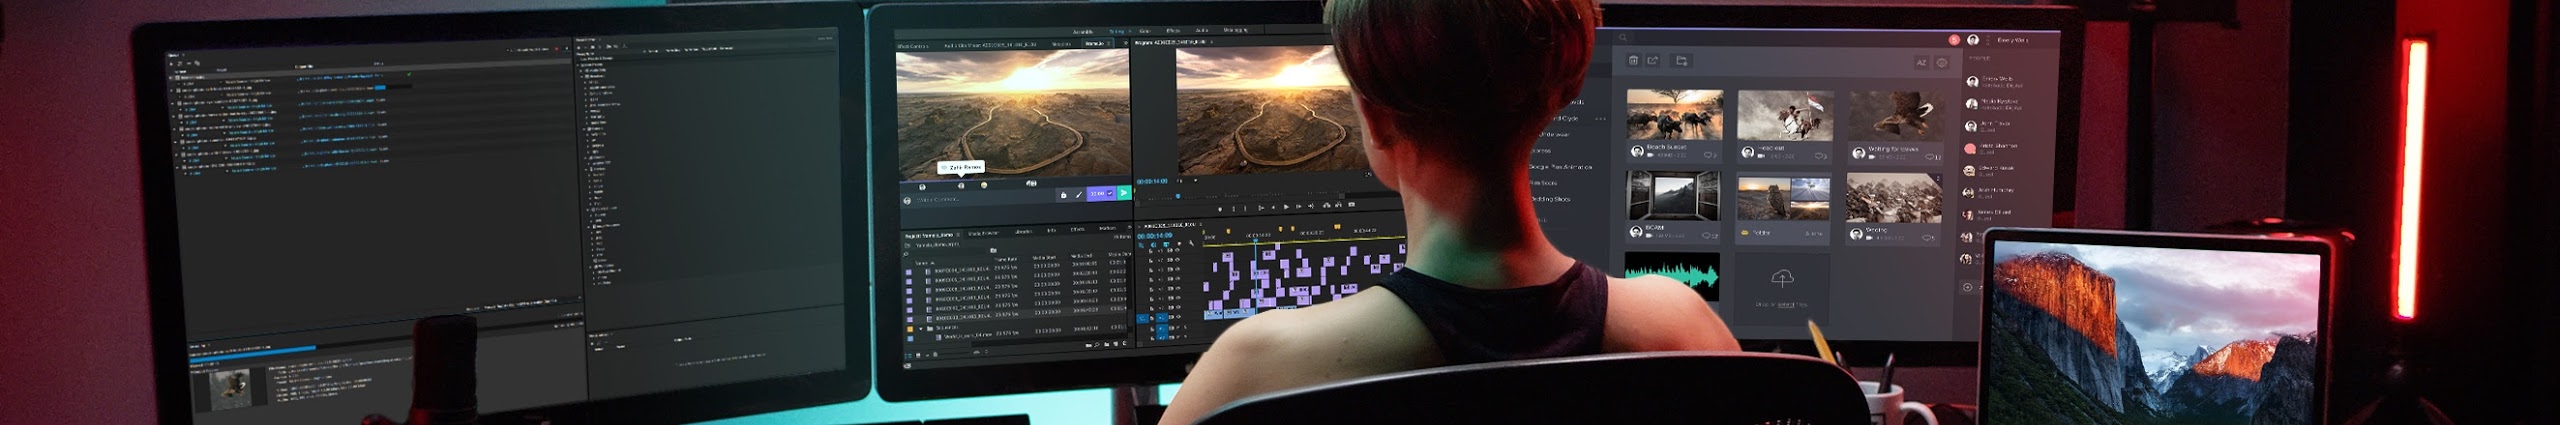Click the add contact plus icon in sidebar
This screenshot has width=2560, height=425.
point(1968,287)
